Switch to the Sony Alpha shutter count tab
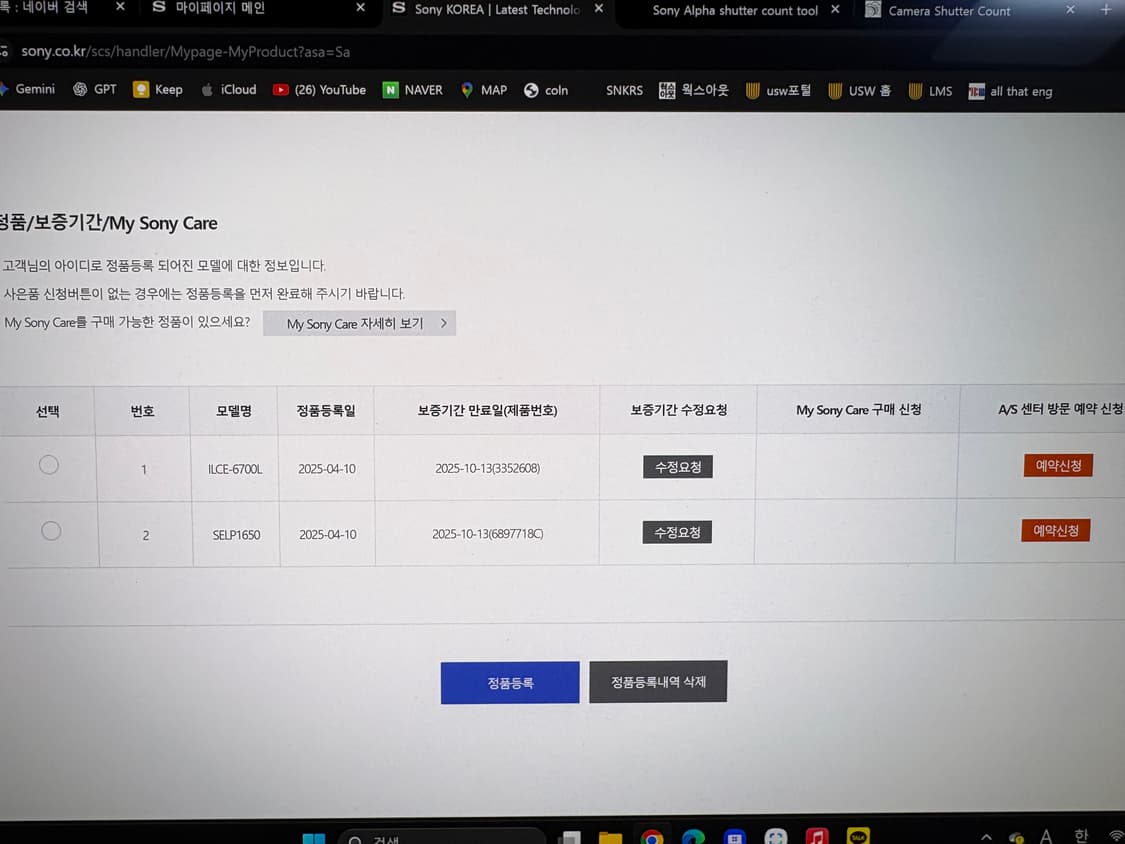The width and height of the screenshot is (1125, 844). (740, 11)
